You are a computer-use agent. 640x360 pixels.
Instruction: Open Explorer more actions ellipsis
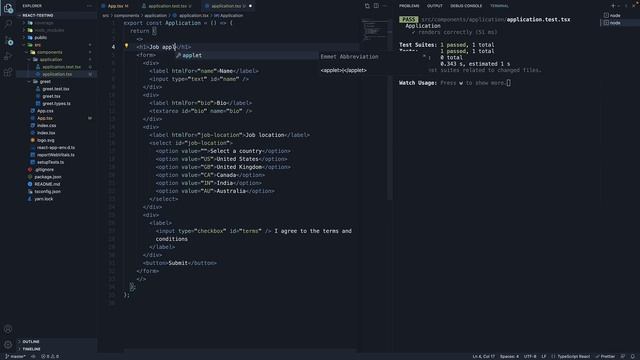pos(89,6)
